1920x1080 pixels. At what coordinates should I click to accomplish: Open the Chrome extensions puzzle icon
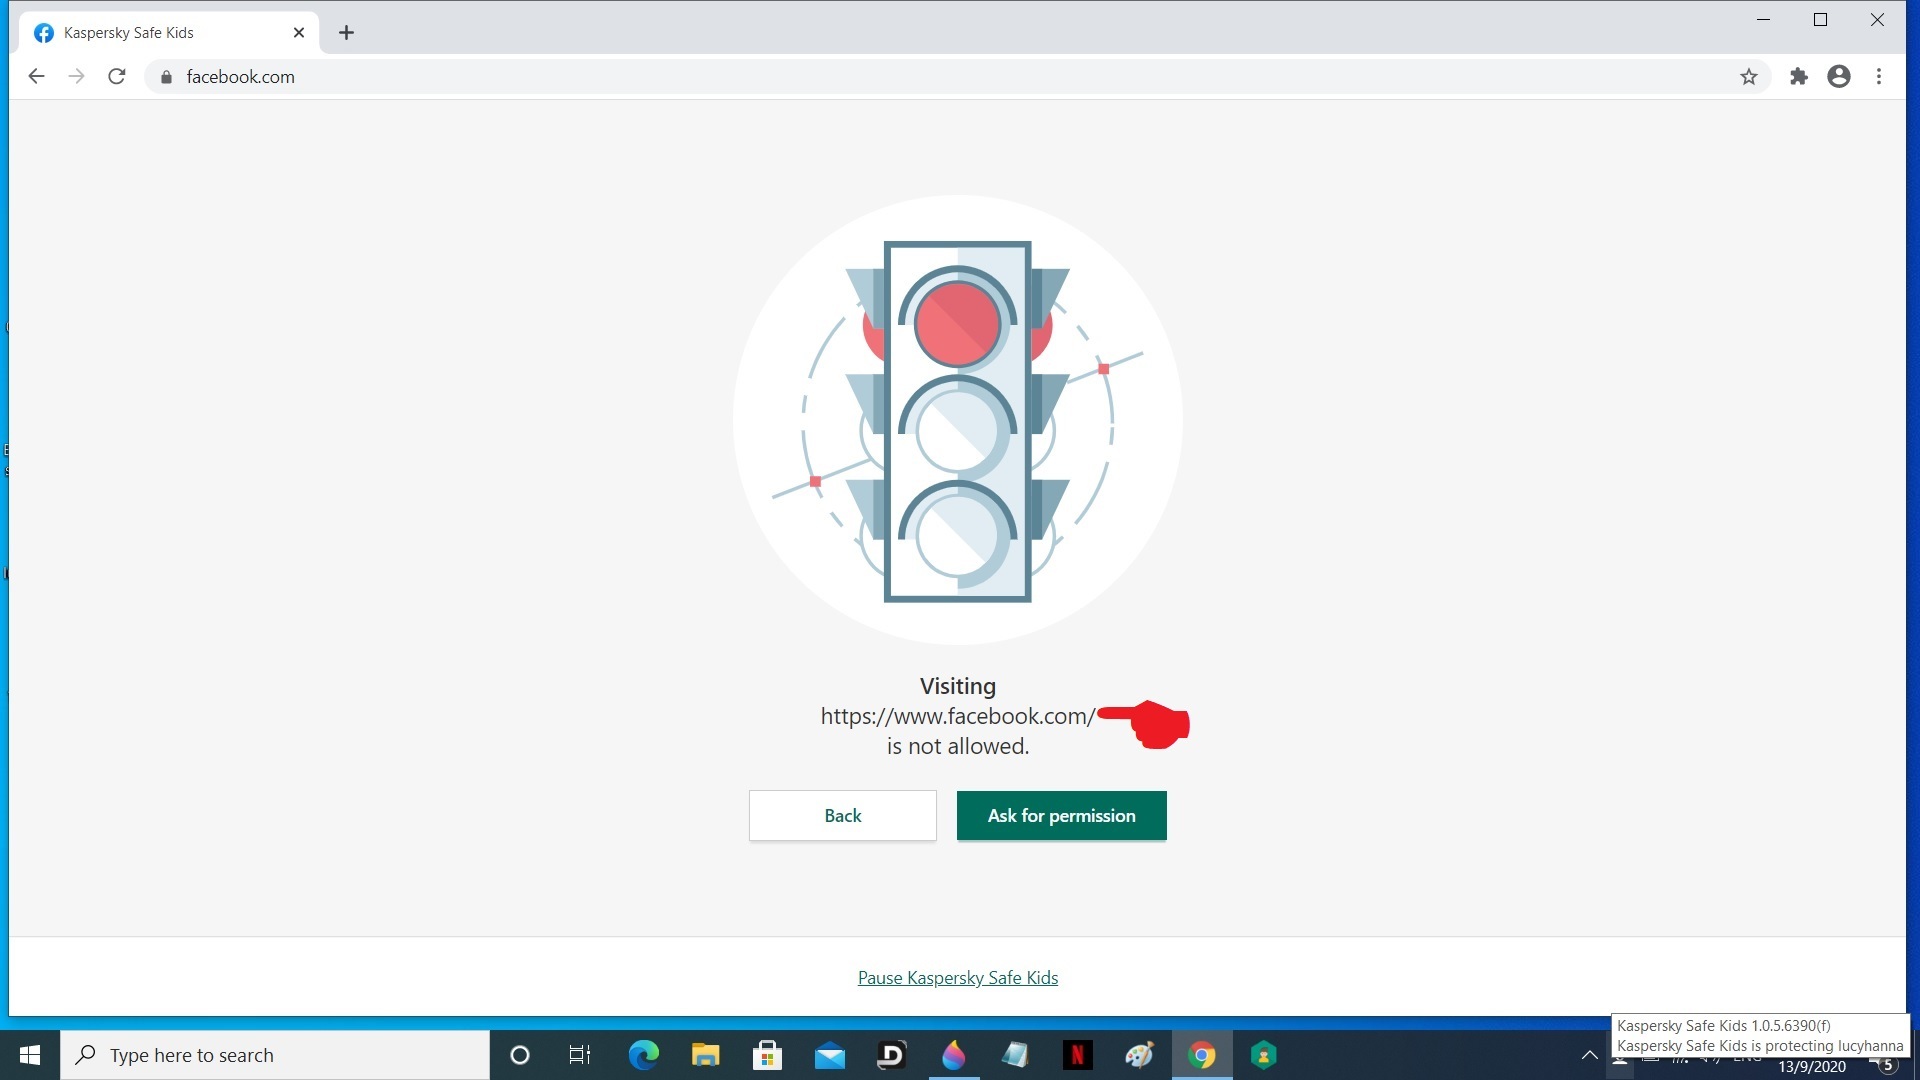tap(1798, 77)
